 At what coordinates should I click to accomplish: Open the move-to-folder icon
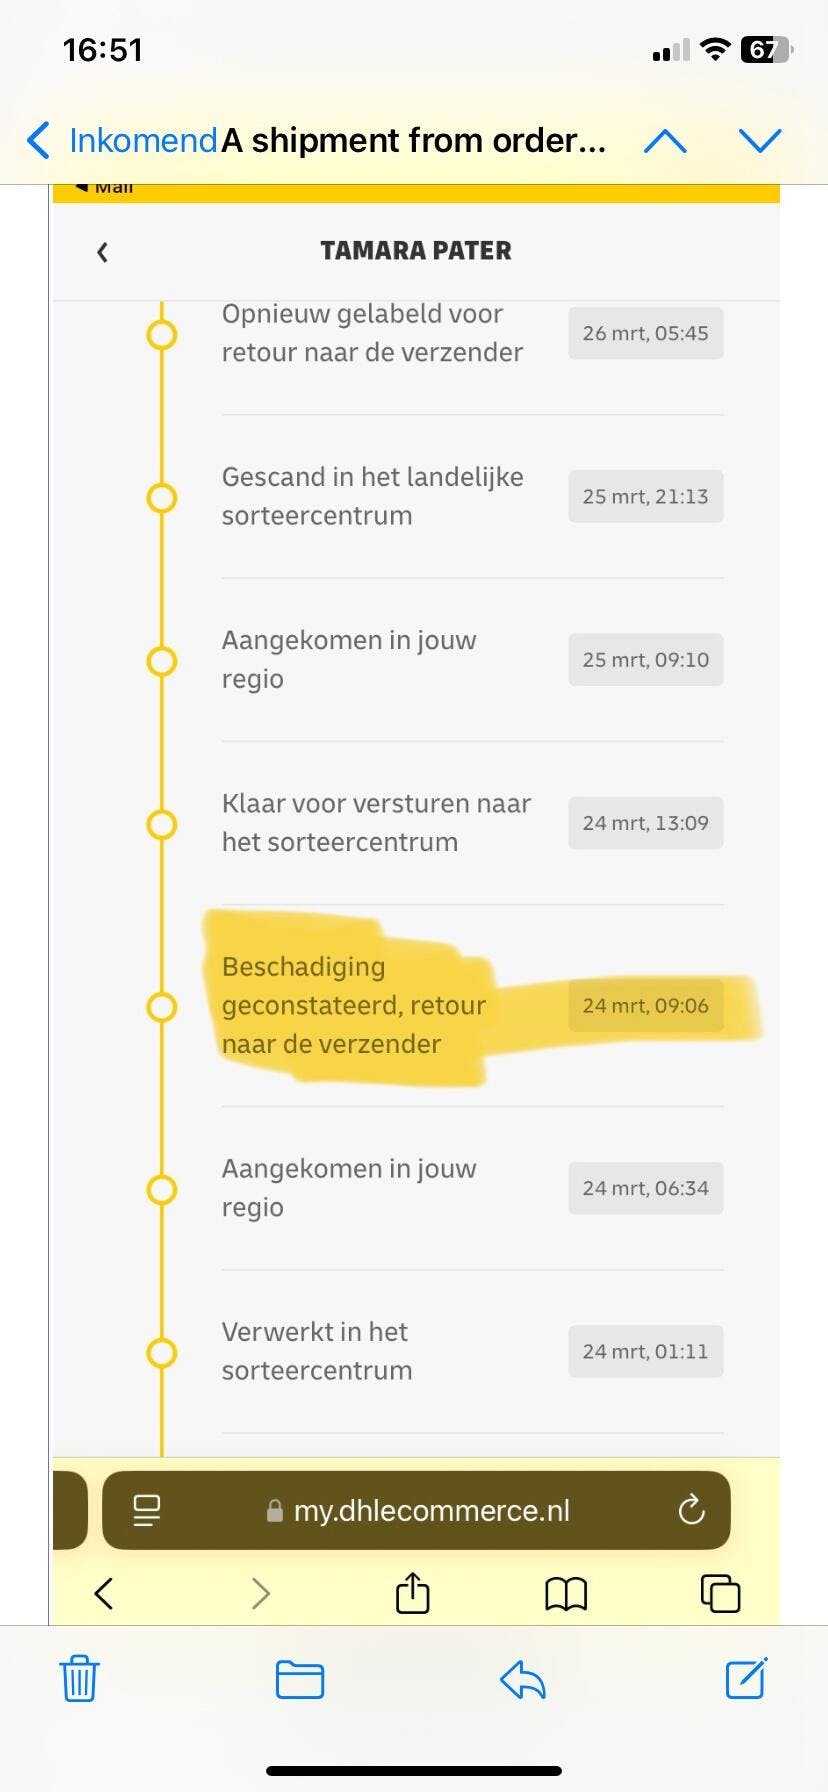coord(299,1679)
